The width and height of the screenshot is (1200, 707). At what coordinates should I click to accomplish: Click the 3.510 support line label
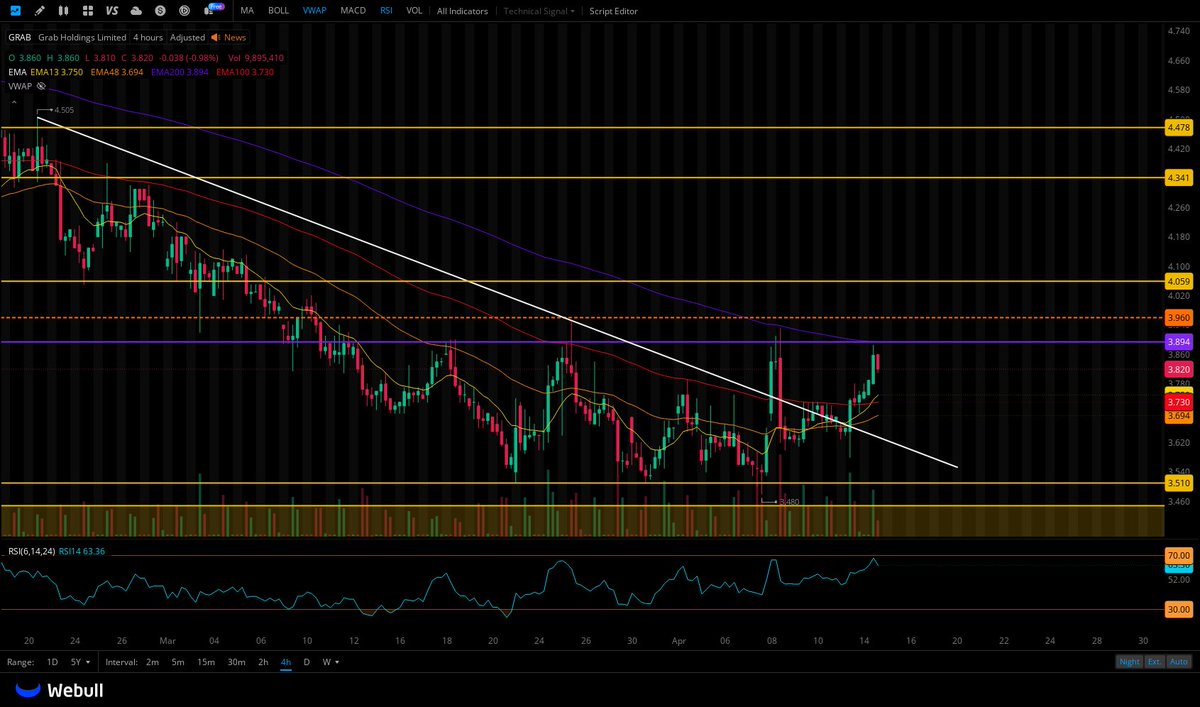coord(1177,483)
